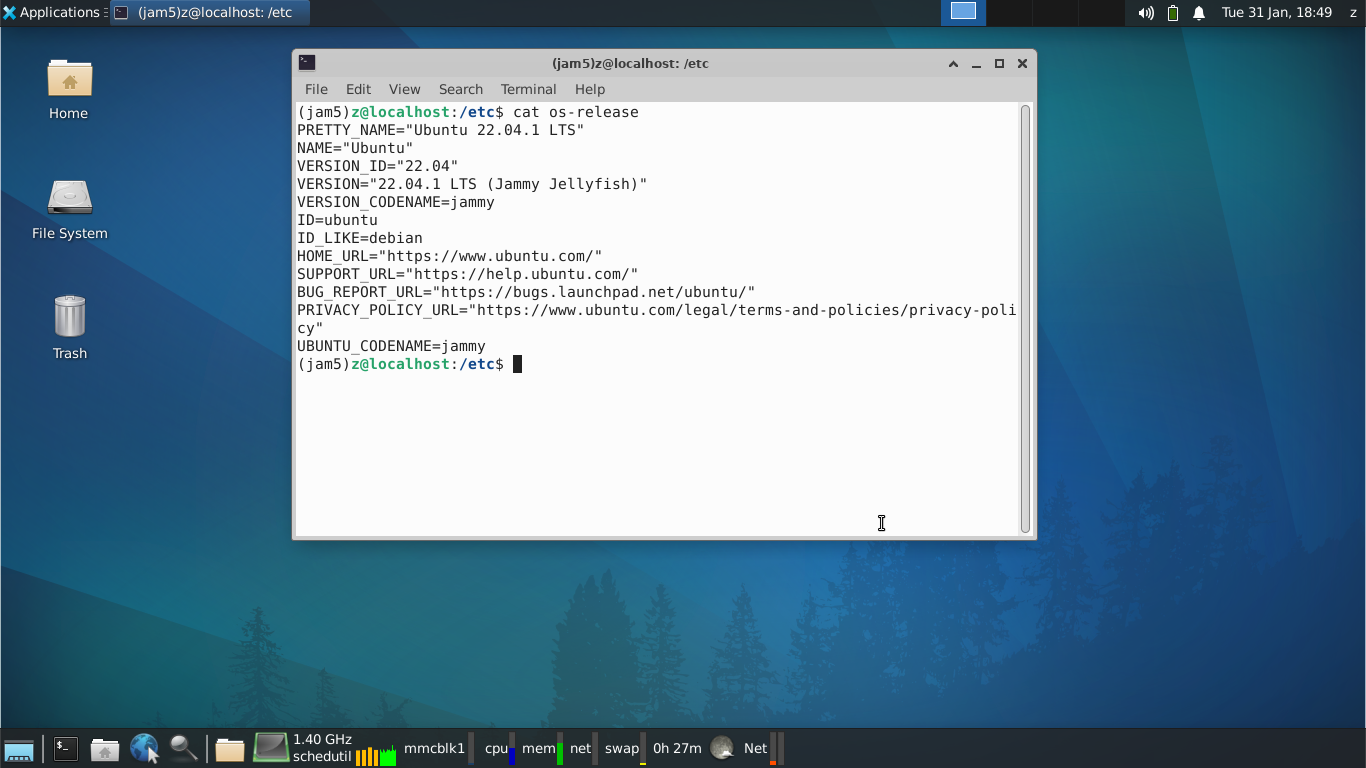1366x768 pixels.
Task: Click the PRETTY_NAME line in terminal
Action: point(441,130)
